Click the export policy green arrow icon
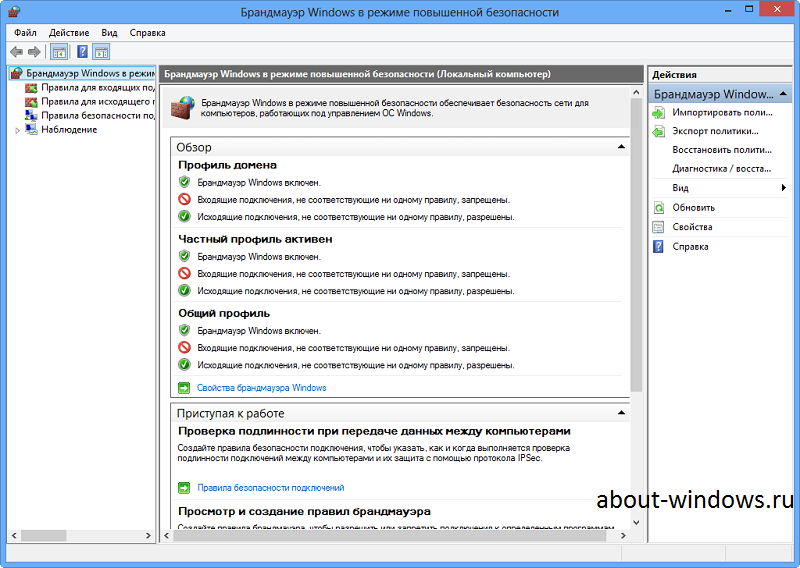 point(659,132)
